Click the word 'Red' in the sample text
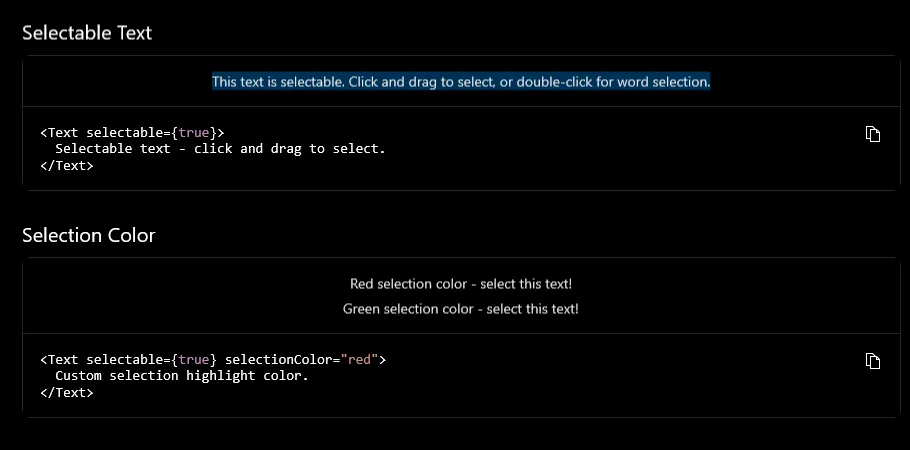Screen dimensions: 910x450 [x=362, y=284]
